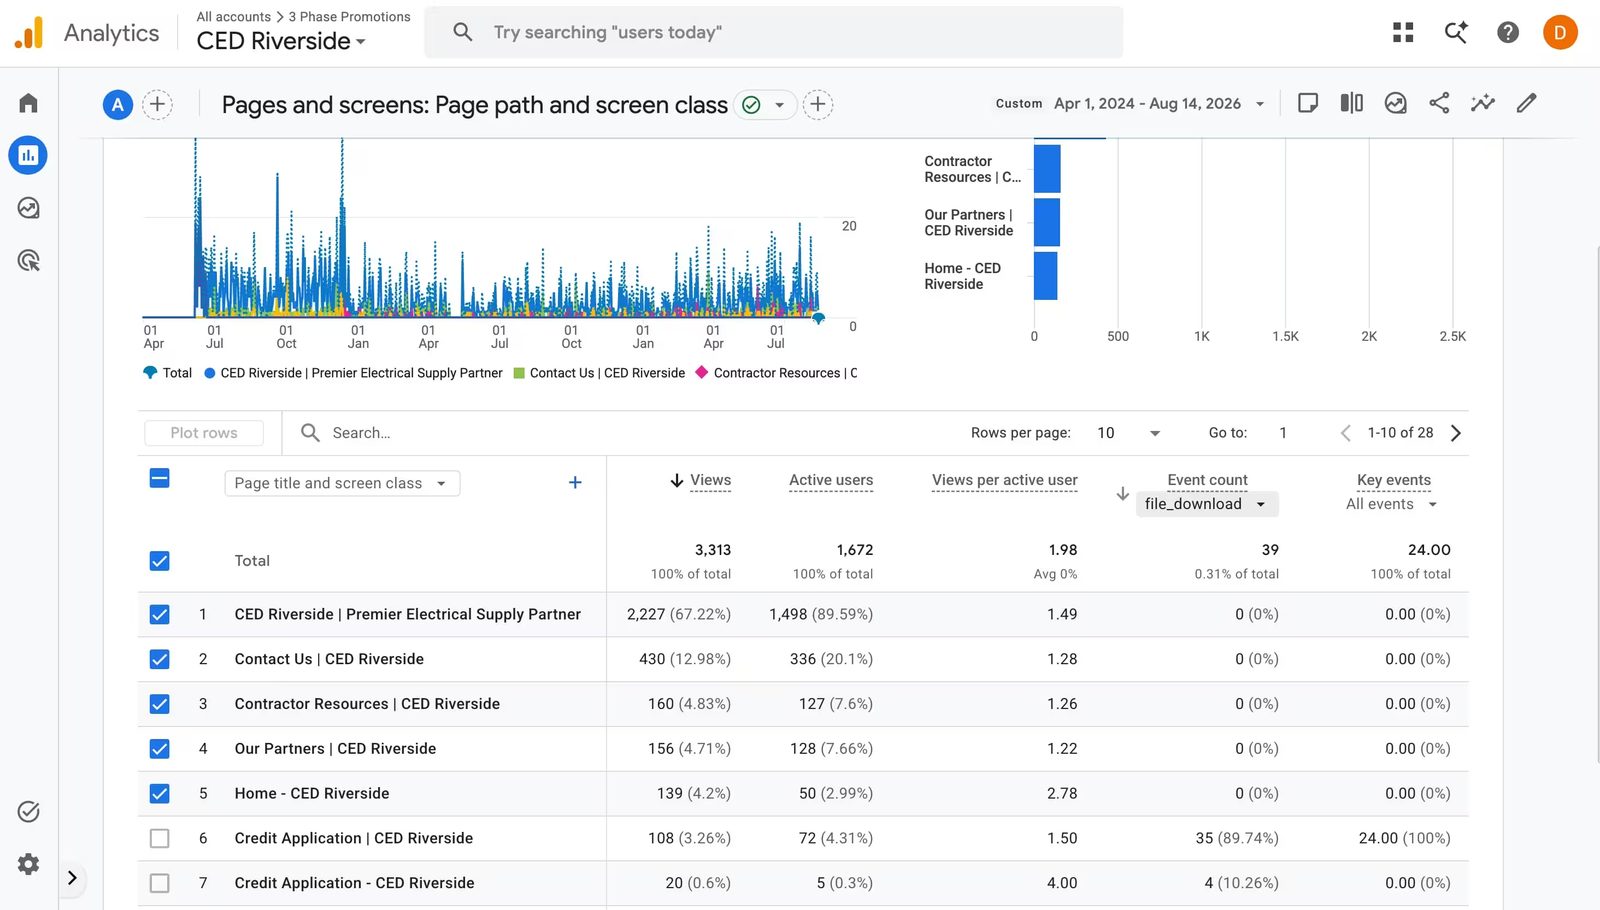Go to next page of table rows
The width and height of the screenshot is (1600, 910).
(x=1456, y=433)
